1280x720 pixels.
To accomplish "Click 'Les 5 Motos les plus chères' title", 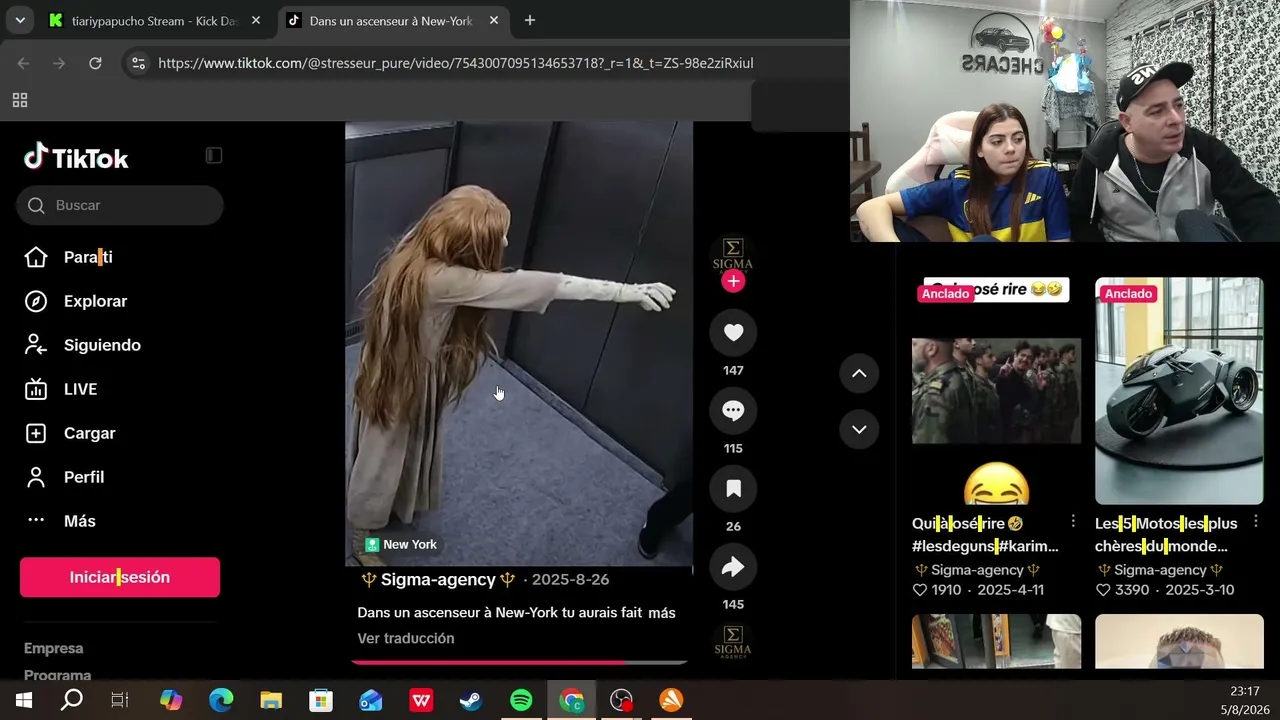I will pos(1166,535).
